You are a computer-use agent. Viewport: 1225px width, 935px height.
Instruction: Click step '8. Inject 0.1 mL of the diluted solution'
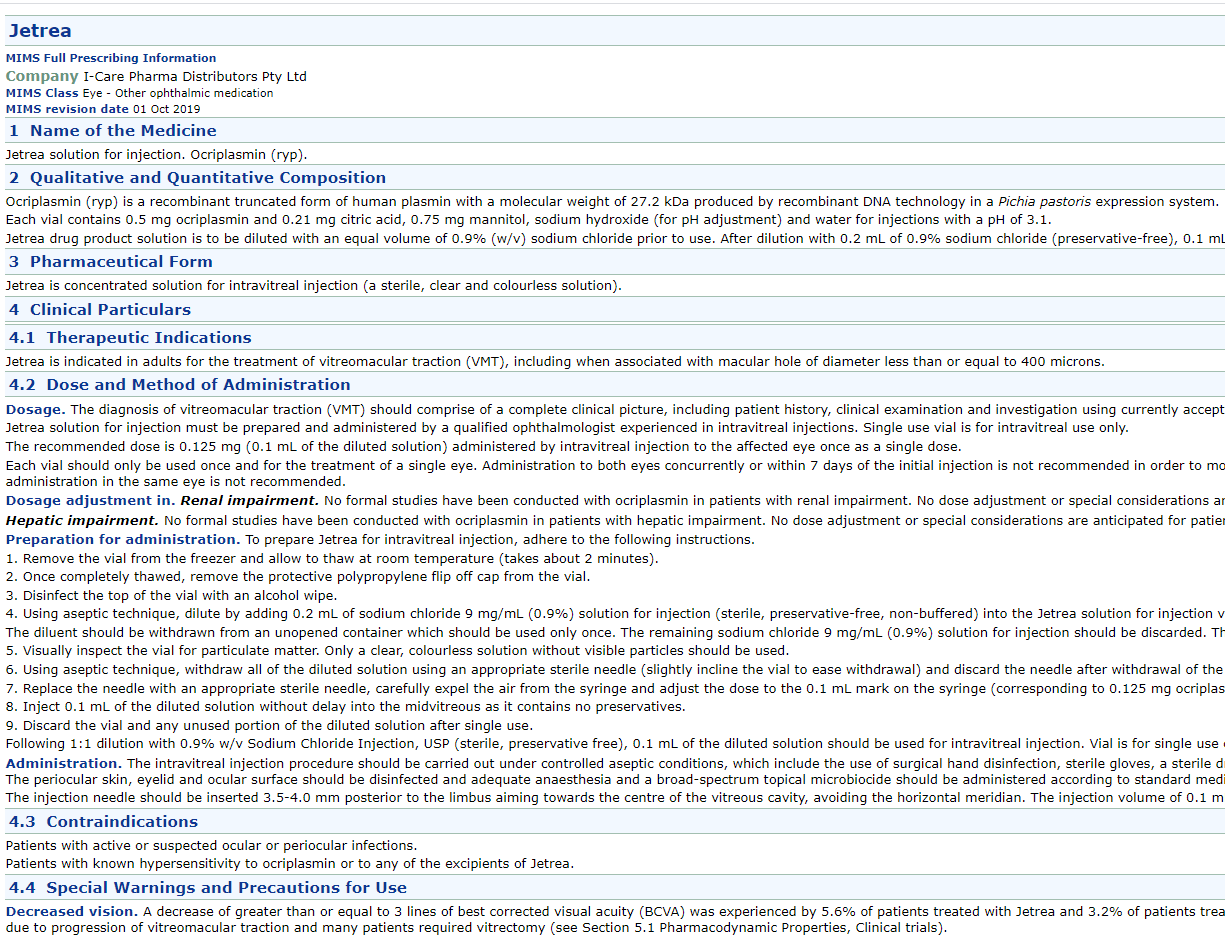tap(345, 707)
